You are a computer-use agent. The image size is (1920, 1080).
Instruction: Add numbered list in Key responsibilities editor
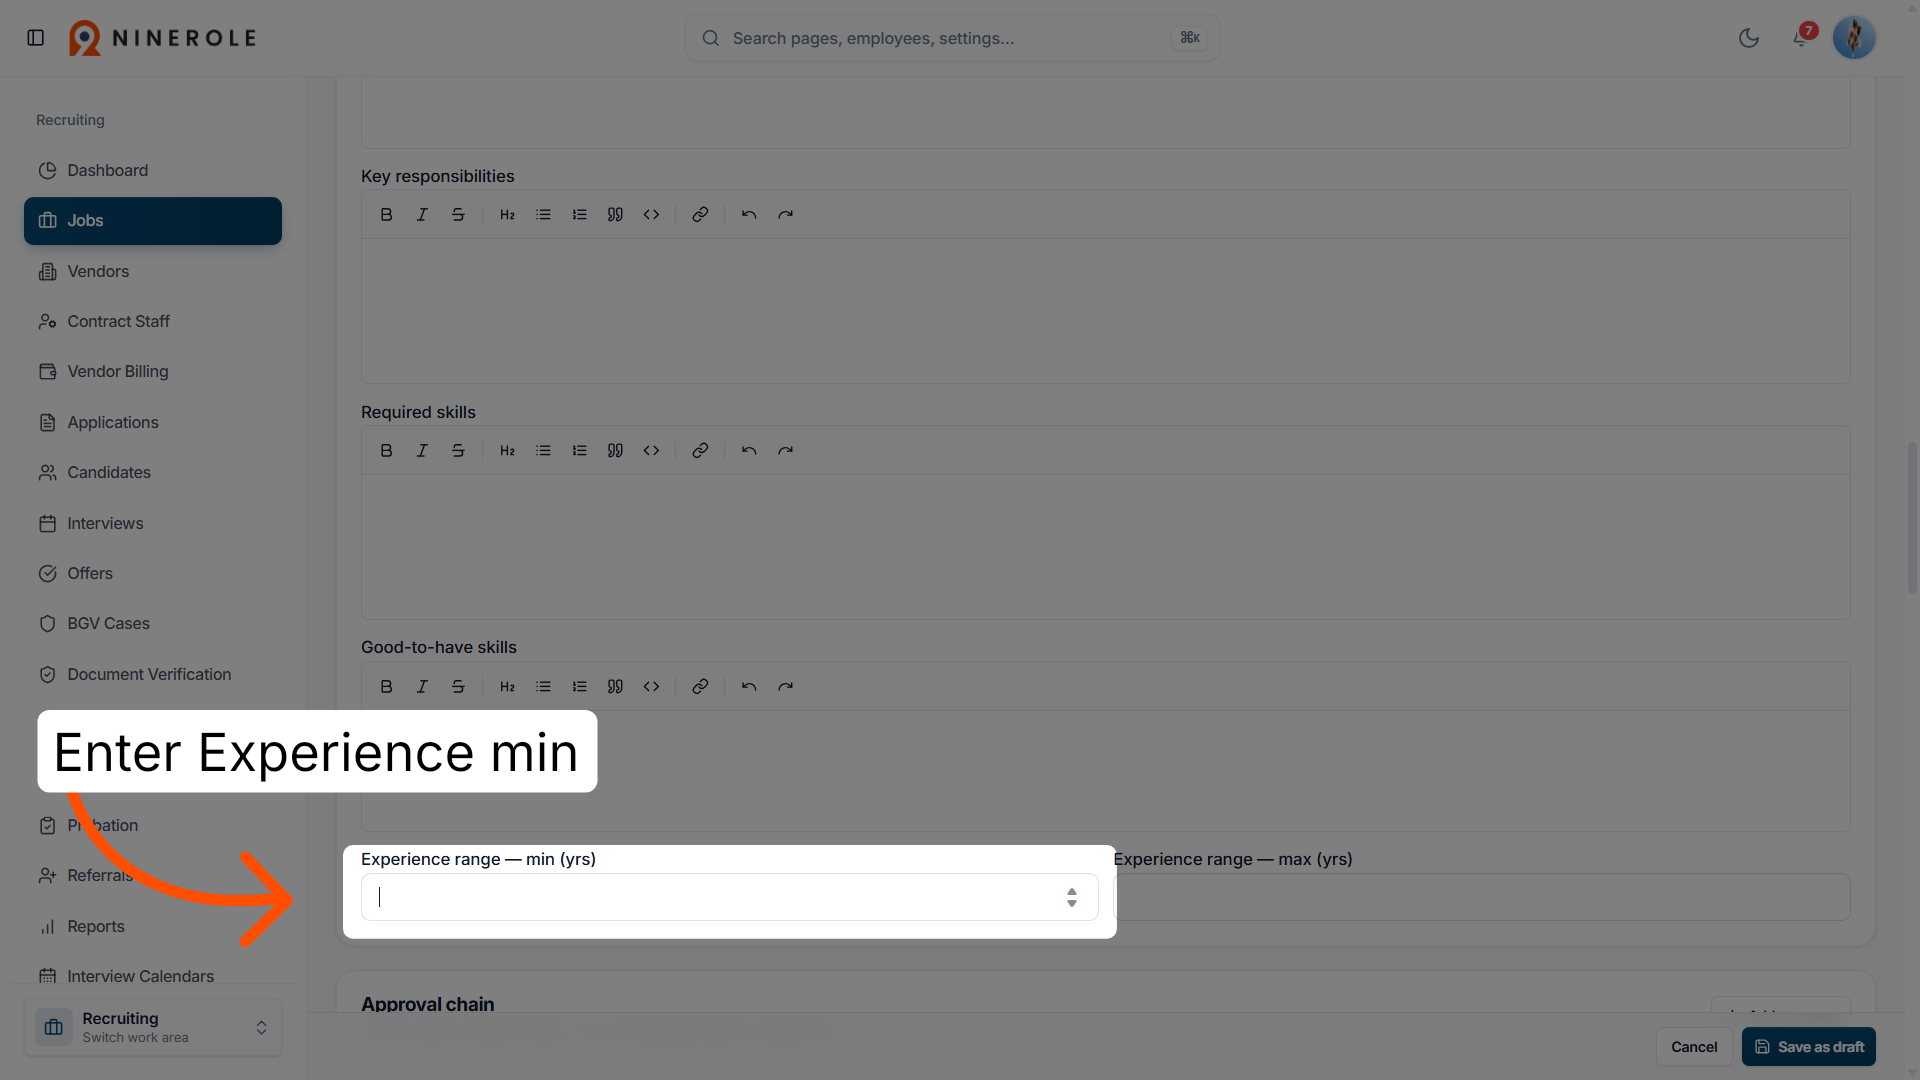[x=579, y=215]
